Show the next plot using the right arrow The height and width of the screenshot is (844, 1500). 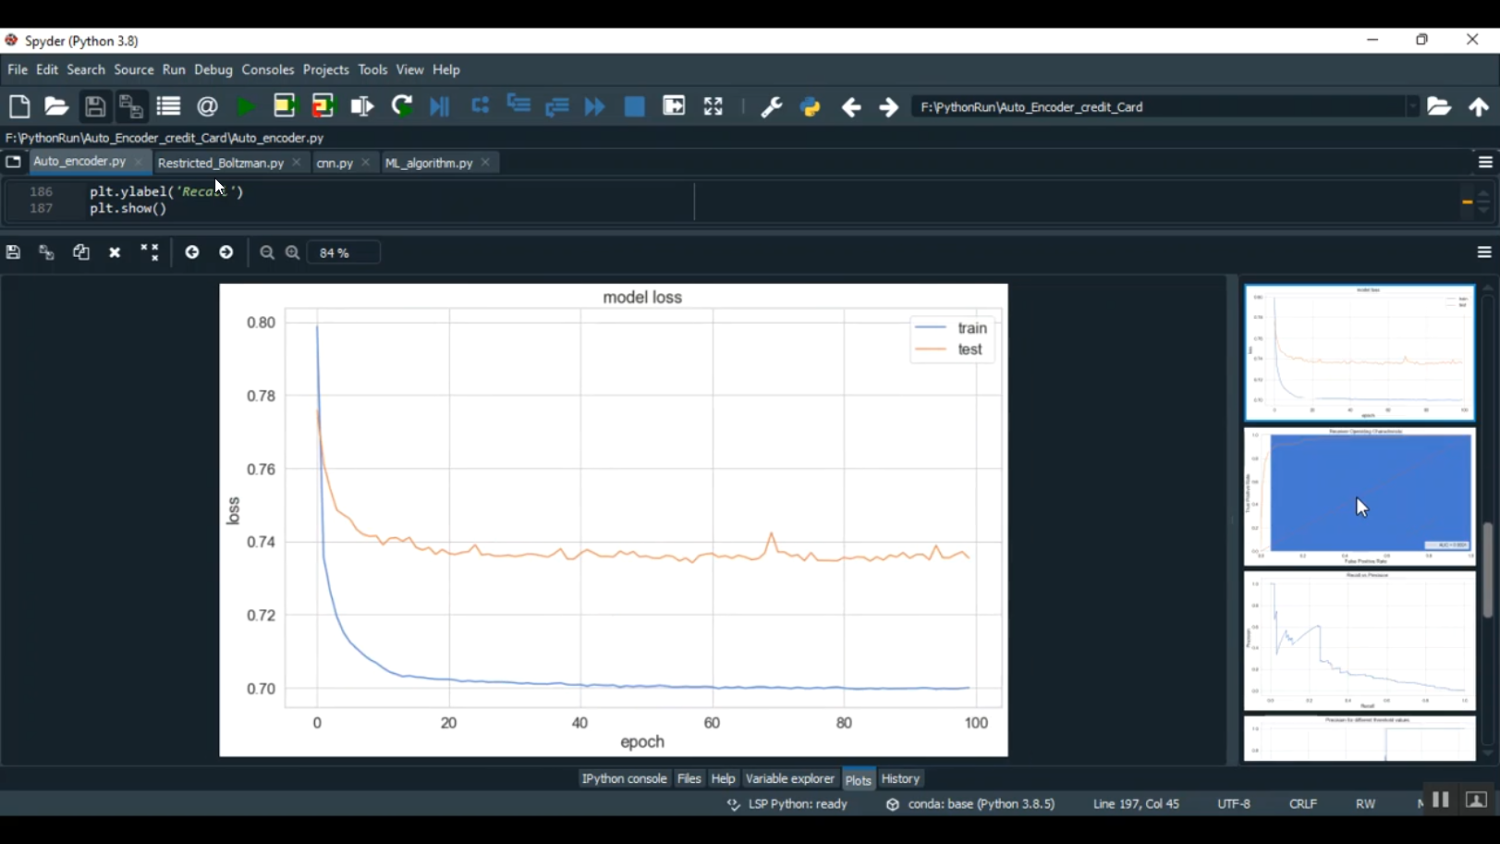click(x=227, y=253)
